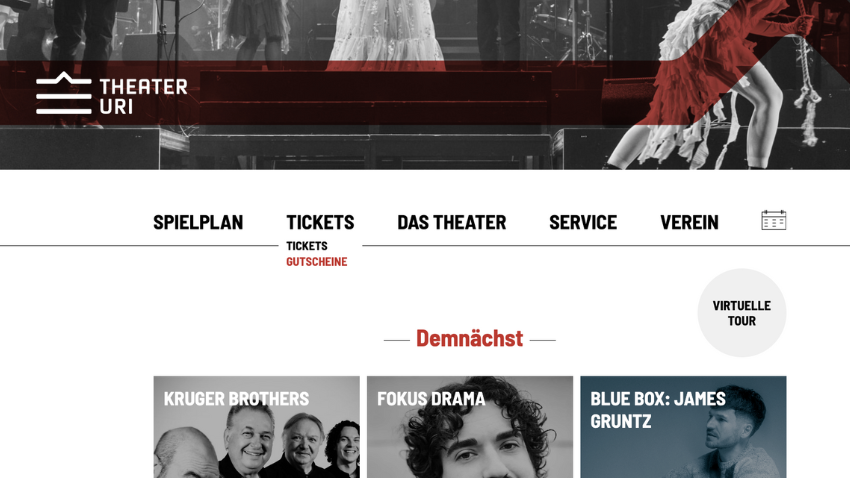This screenshot has height=478, width=850.
Task: Open the Tickets main menu item
Action: pyautogui.click(x=320, y=222)
